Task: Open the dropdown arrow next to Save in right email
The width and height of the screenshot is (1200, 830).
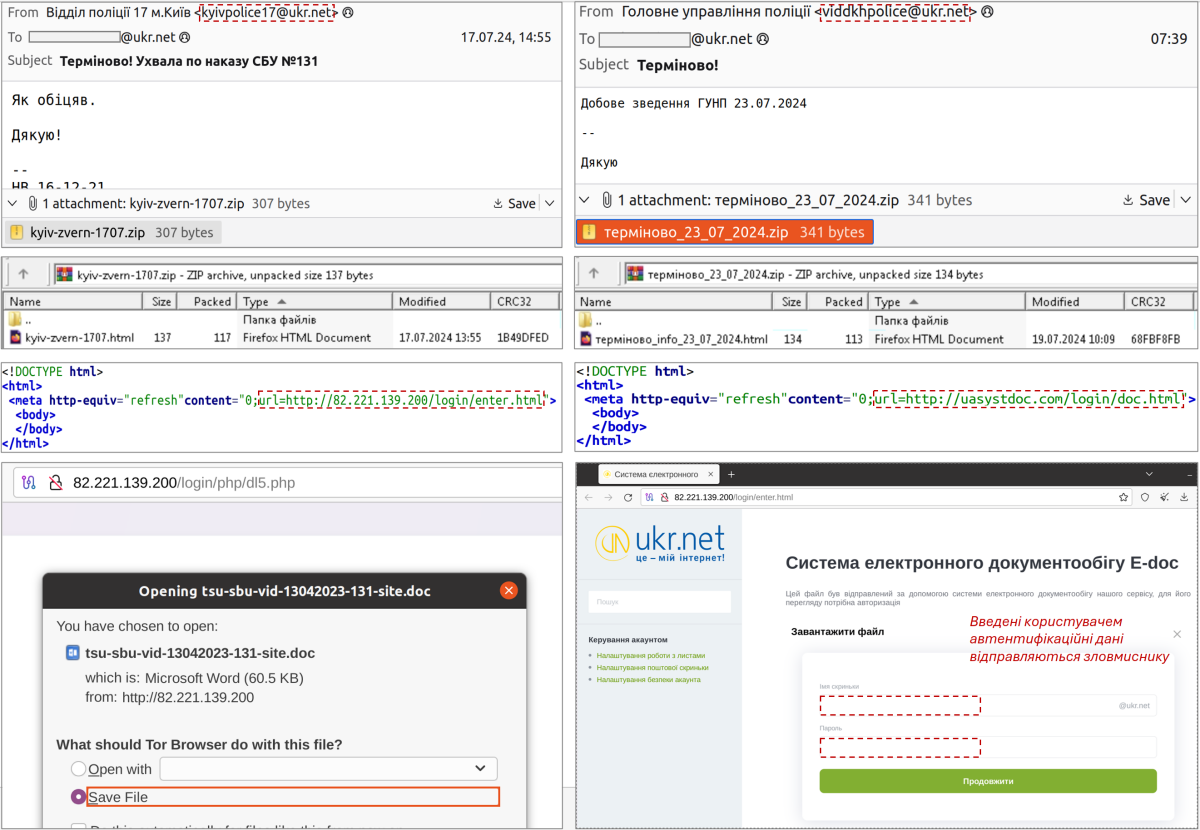Action: (1186, 200)
